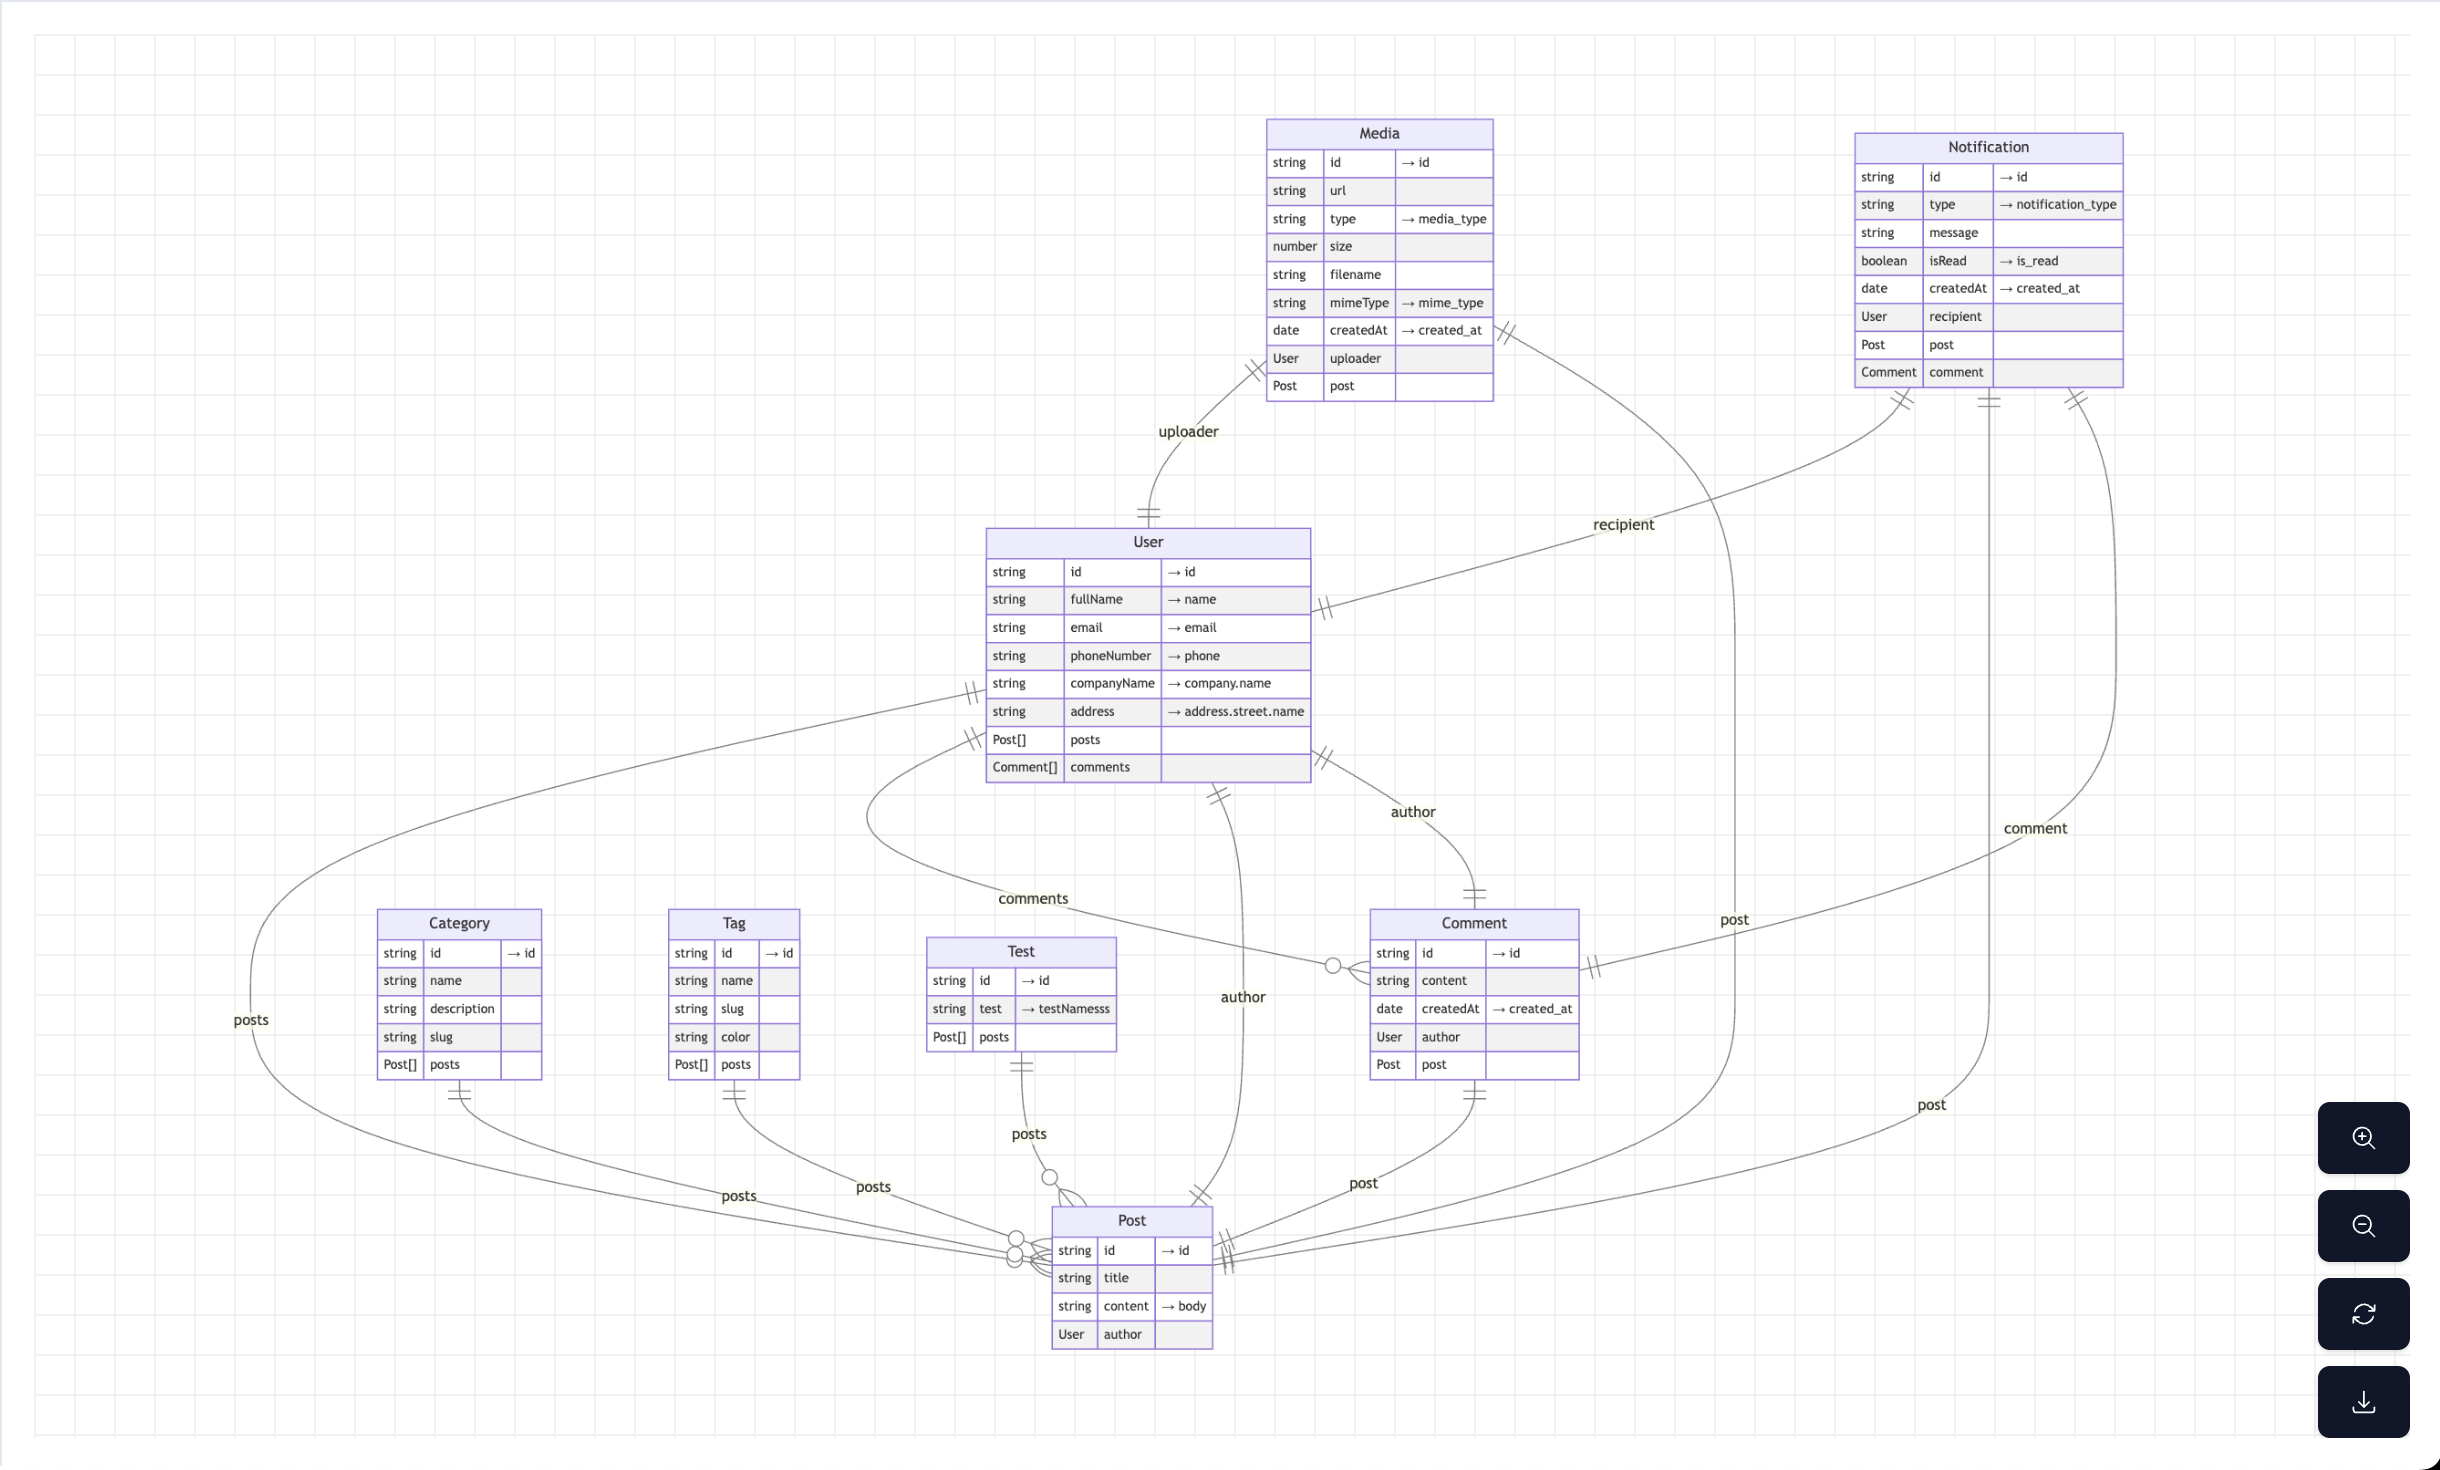Viewport: 2440px width, 1470px height.
Task: Click the uploader relationship label
Action: click(x=1188, y=431)
